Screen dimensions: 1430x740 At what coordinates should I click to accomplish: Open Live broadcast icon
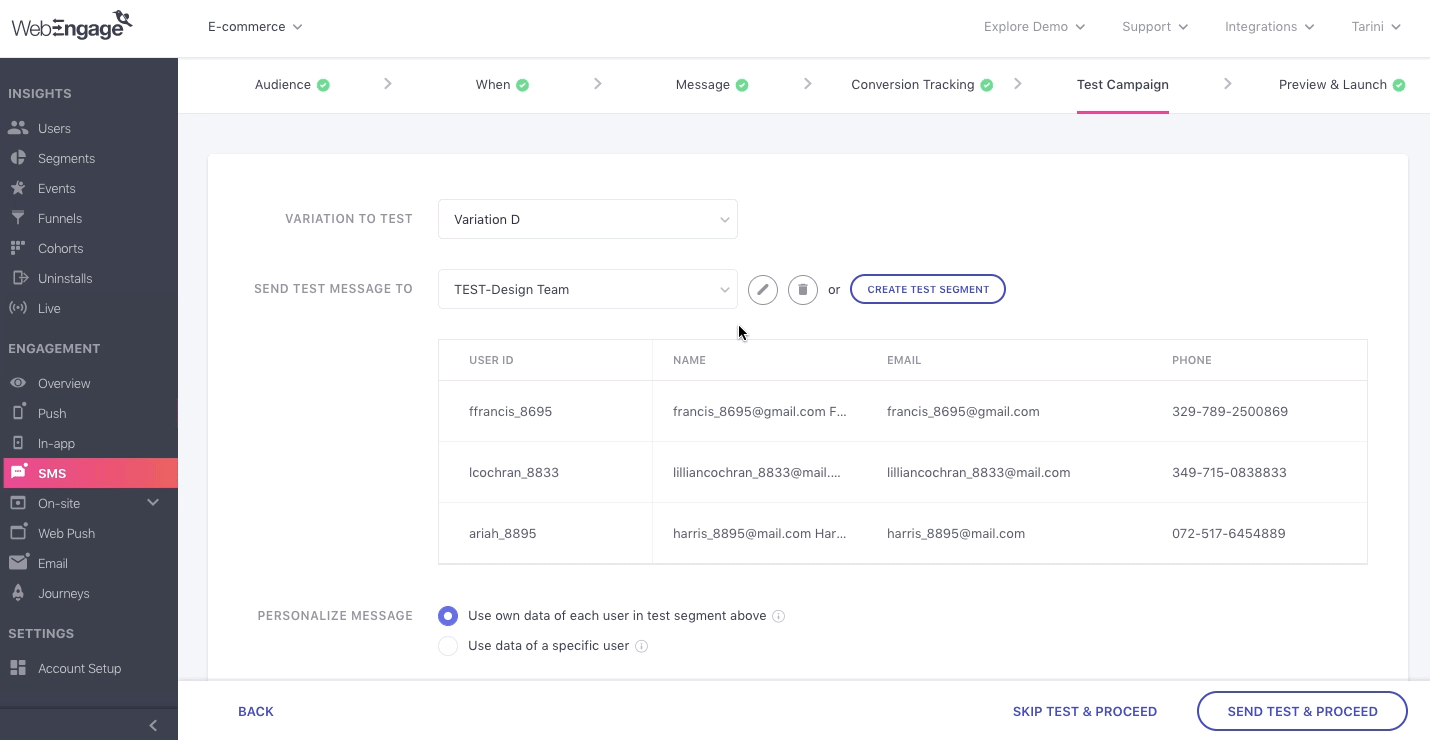pyautogui.click(x=18, y=308)
